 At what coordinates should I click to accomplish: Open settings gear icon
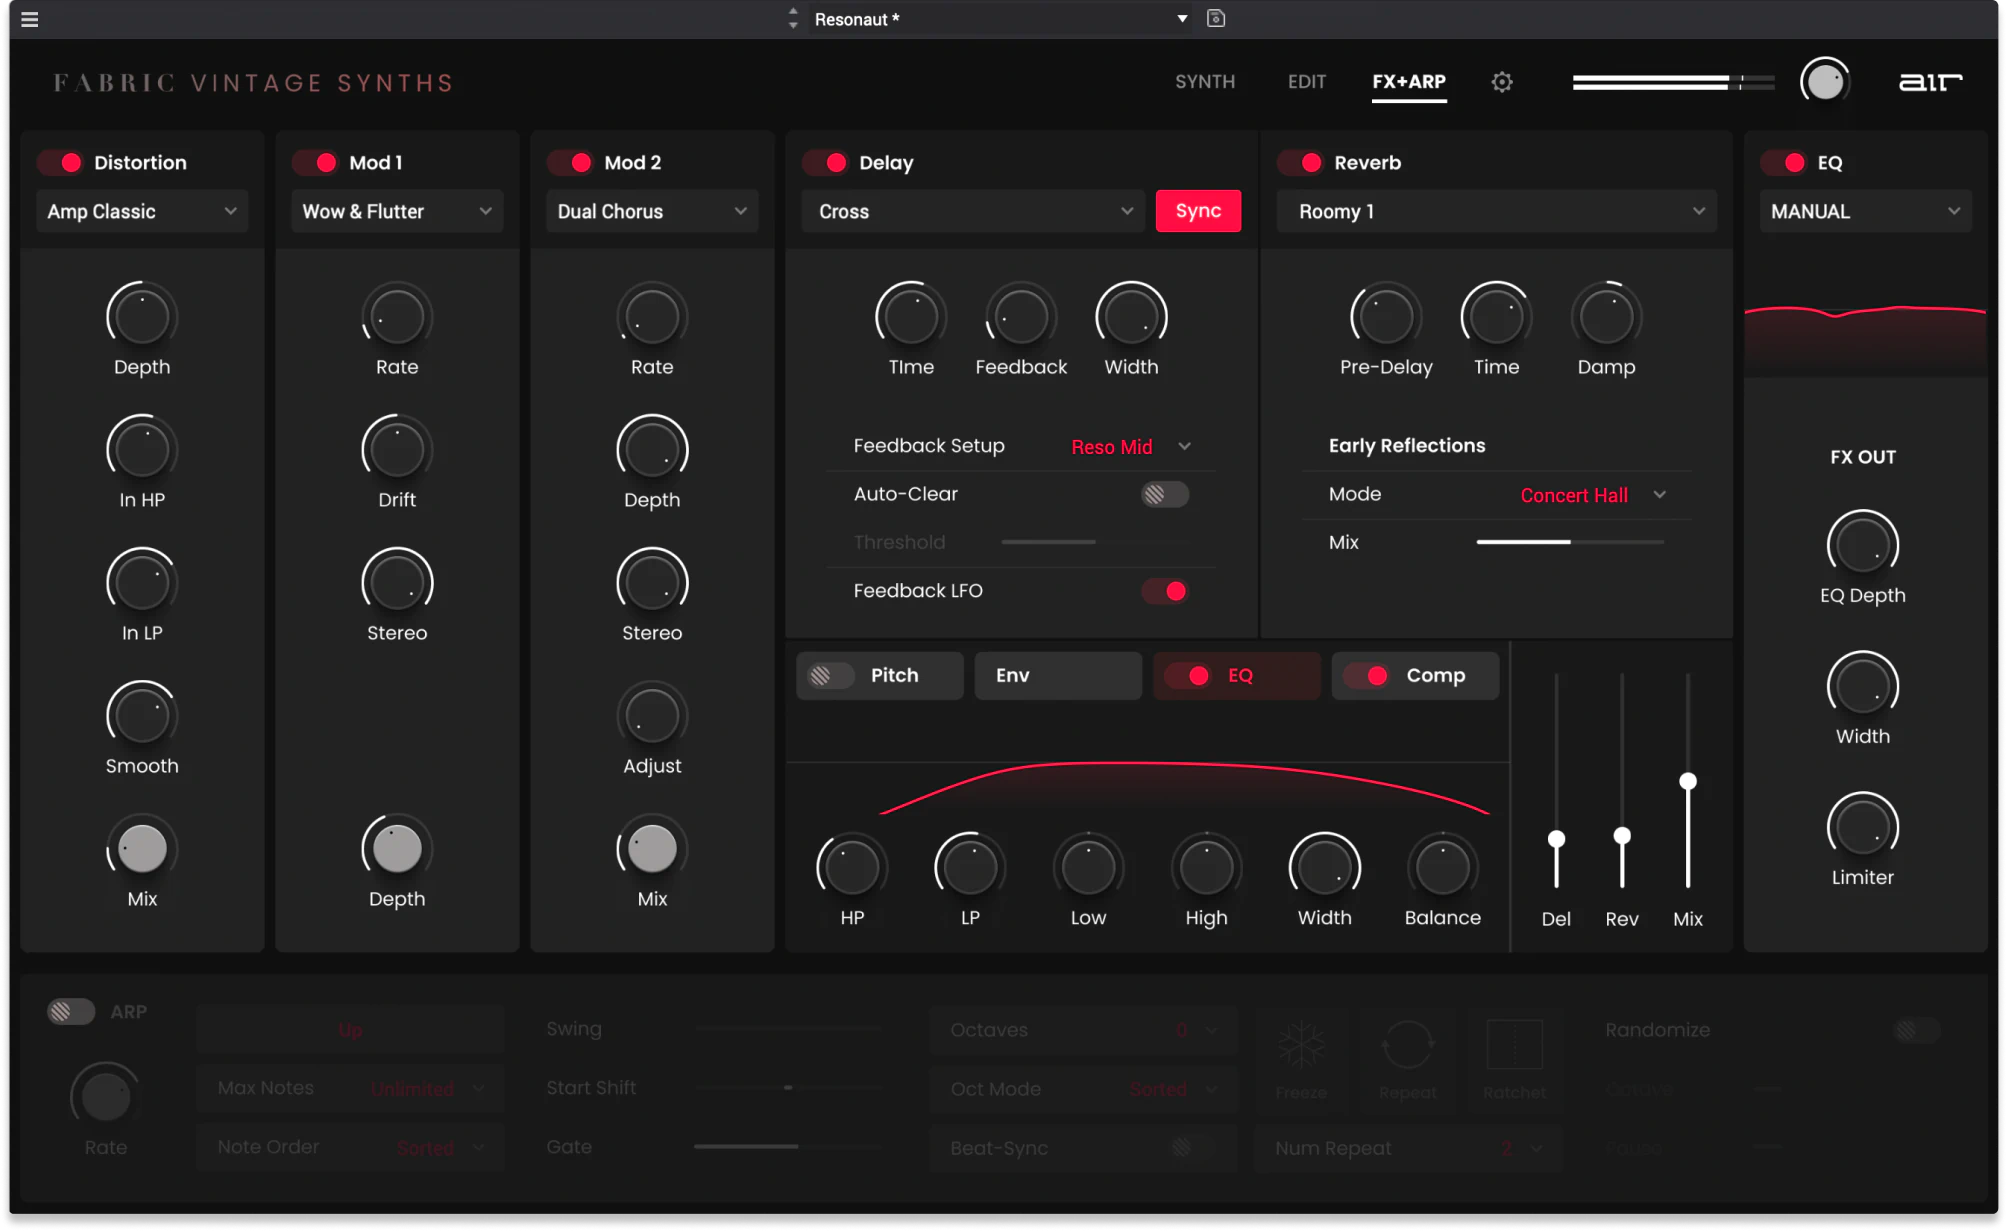(x=1502, y=82)
